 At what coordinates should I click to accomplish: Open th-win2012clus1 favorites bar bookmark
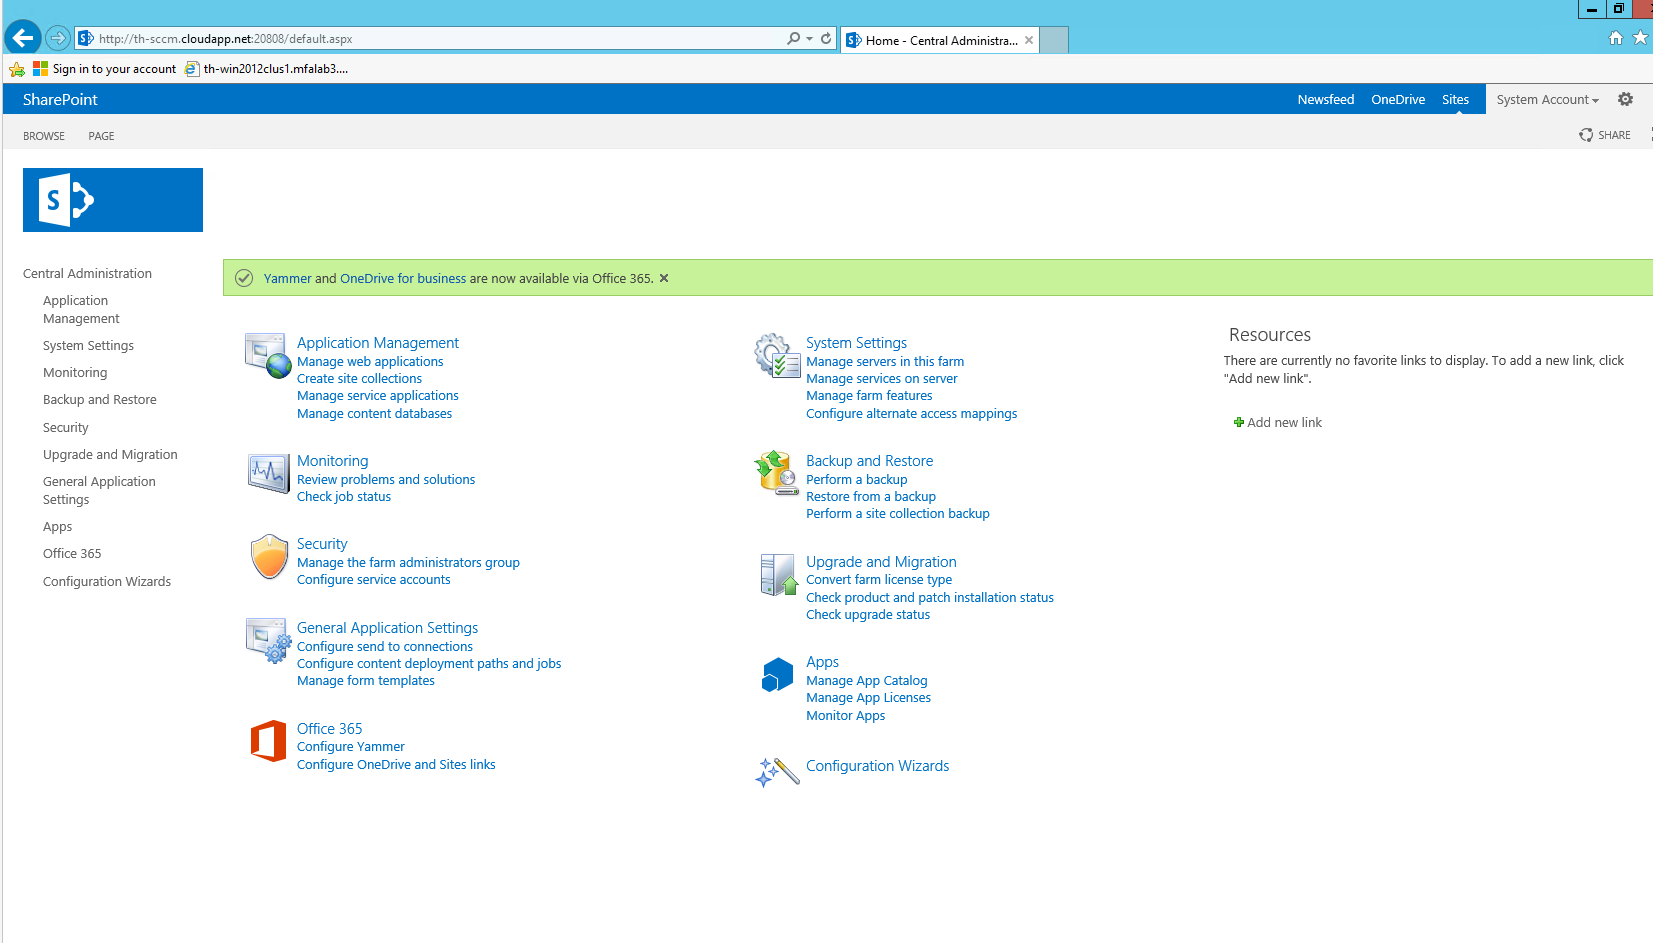tap(267, 69)
